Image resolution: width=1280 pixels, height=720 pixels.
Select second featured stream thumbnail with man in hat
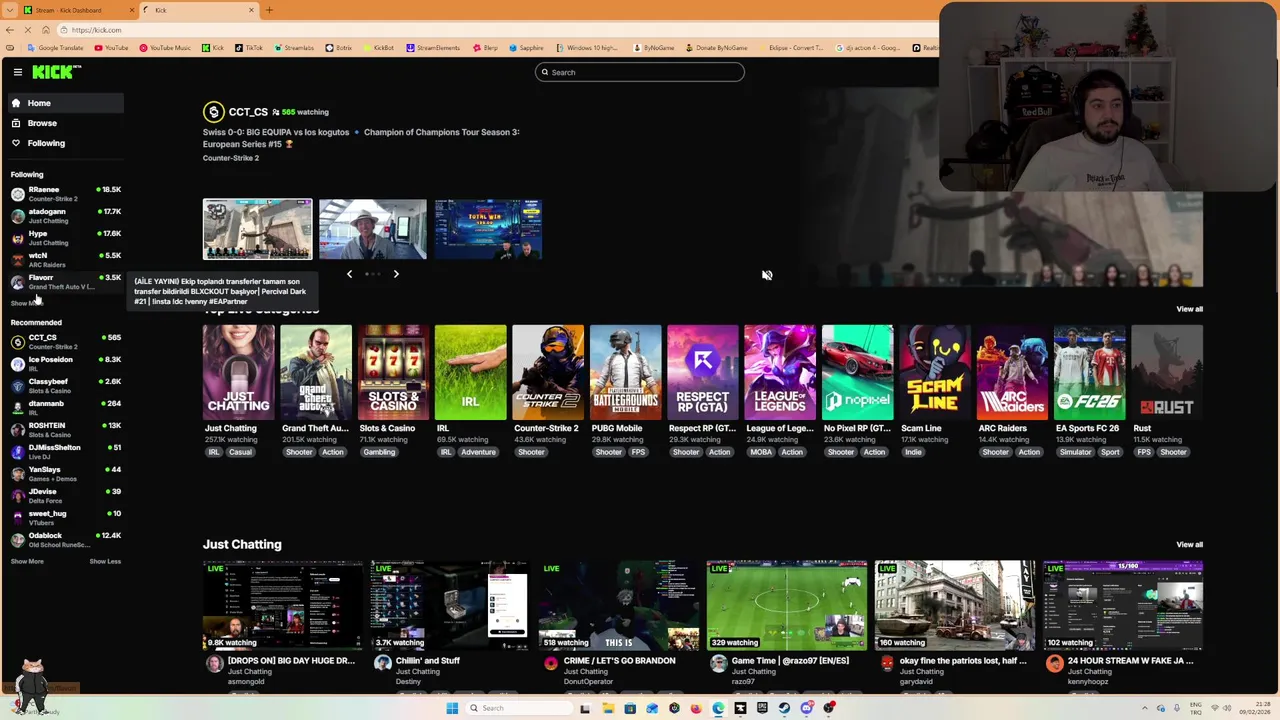coord(372,229)
